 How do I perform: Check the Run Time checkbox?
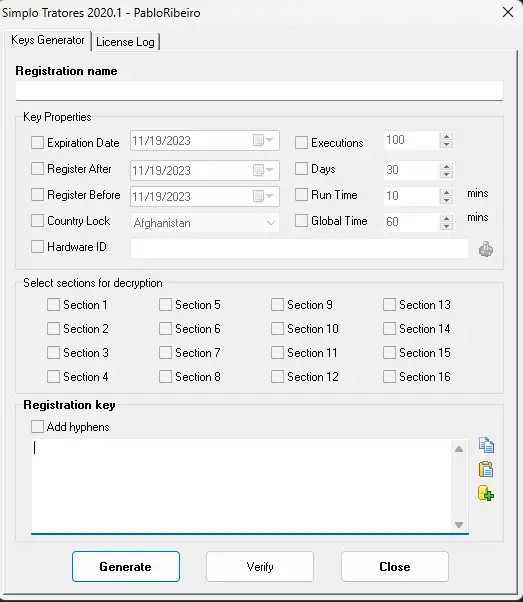(x=301, y=195)
